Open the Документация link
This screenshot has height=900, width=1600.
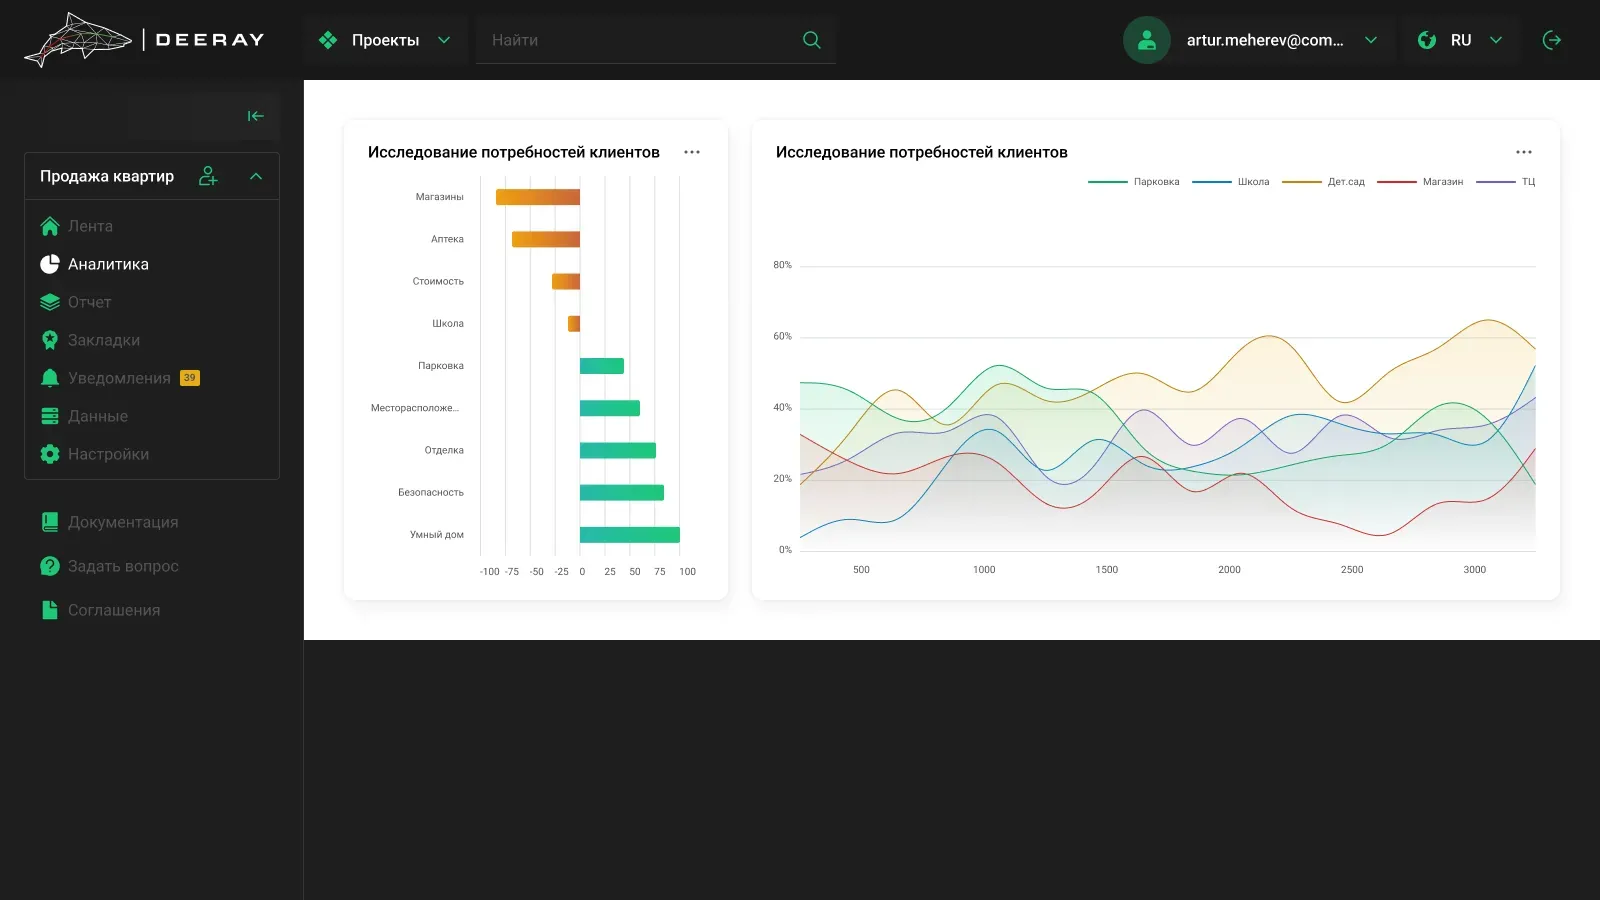coord(110,522)
